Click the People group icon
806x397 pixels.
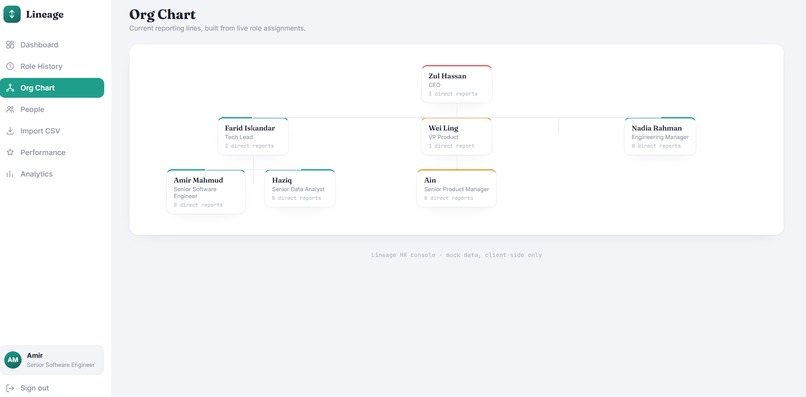[x=10, y=110]
